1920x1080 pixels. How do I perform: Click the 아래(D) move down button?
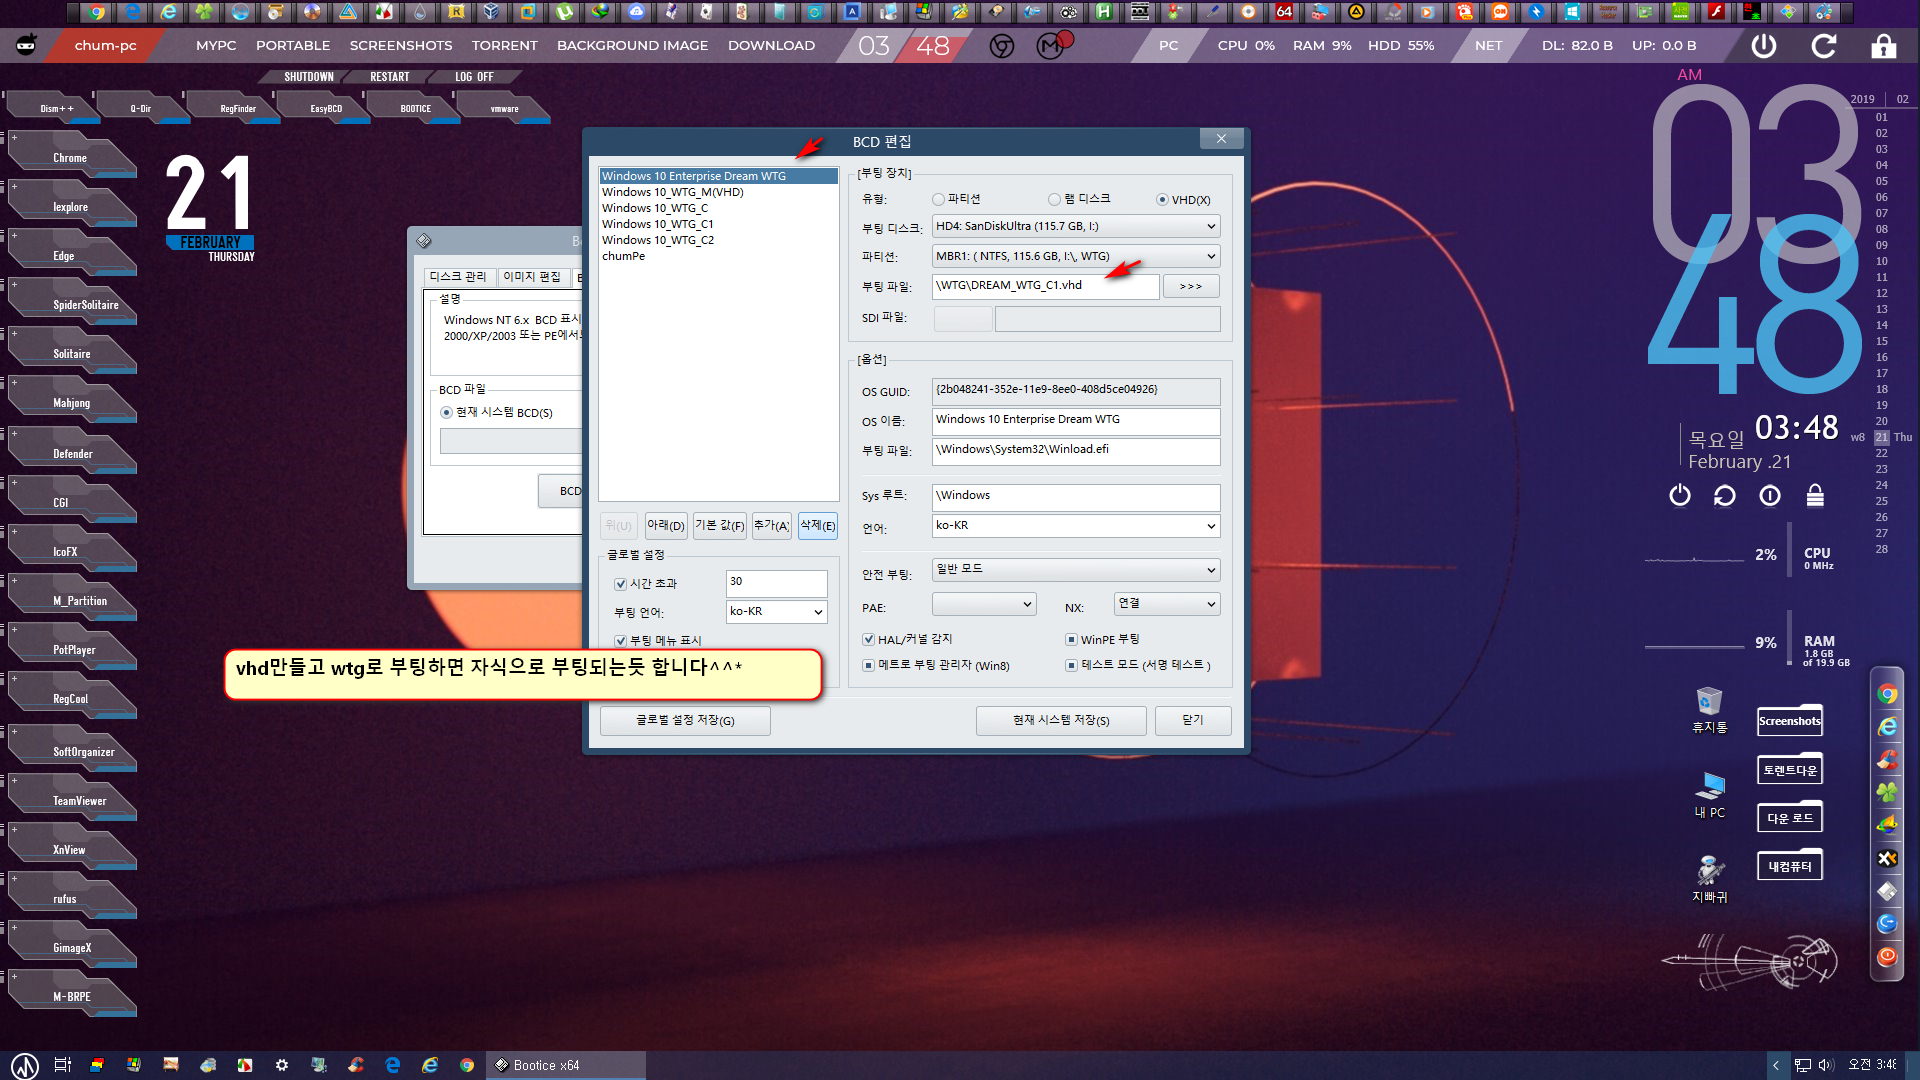click(x=666, y=525)
